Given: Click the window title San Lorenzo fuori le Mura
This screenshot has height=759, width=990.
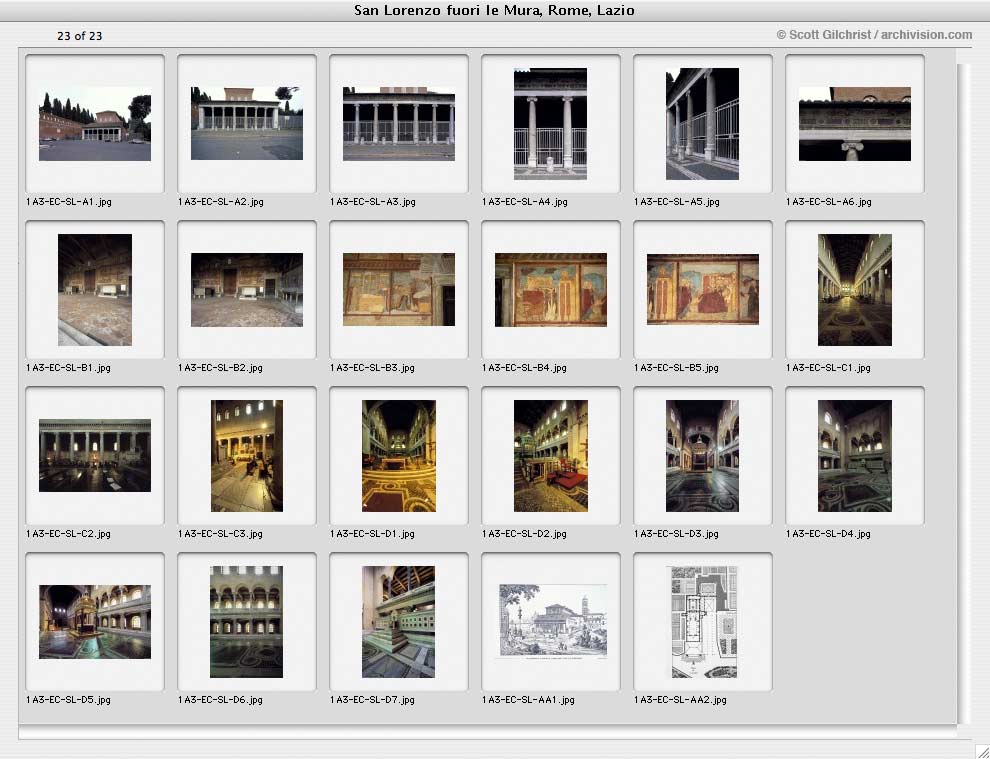Looking at the screenshot, I should (494, 10).
